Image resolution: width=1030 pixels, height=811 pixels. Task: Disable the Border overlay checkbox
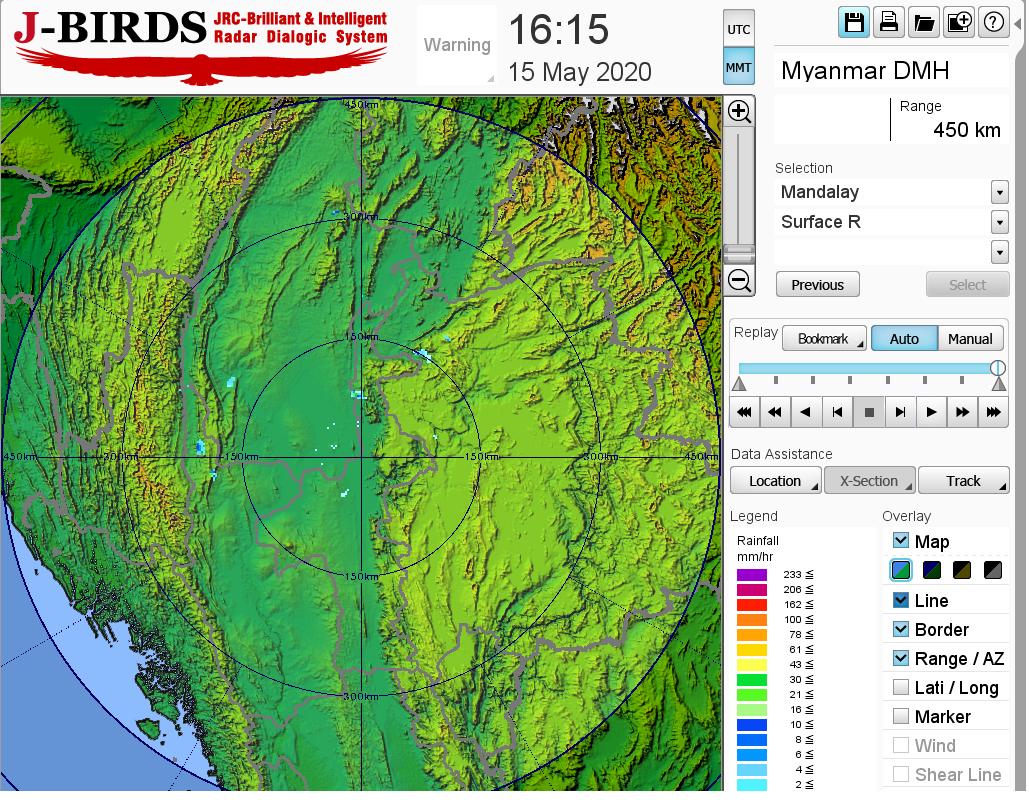901,629
